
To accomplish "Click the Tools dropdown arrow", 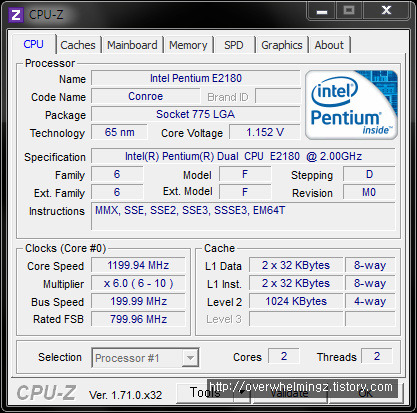I will click(243, 393).
